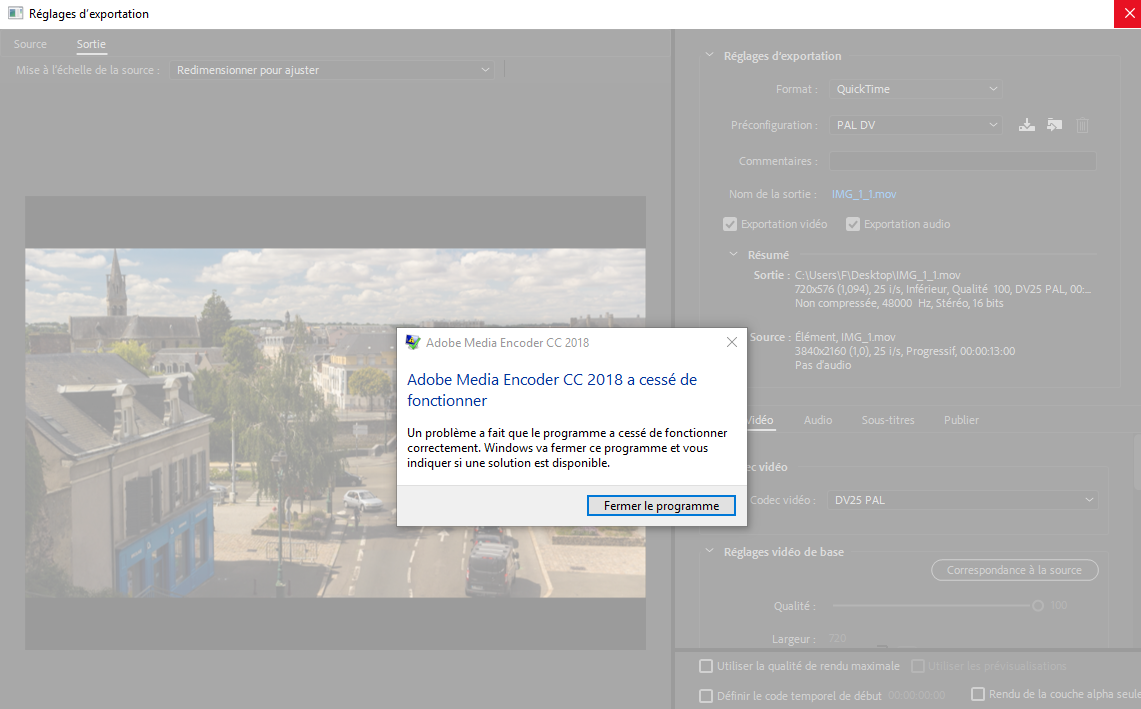Click the import preset icon
1141x709 pixels.
1054,125
